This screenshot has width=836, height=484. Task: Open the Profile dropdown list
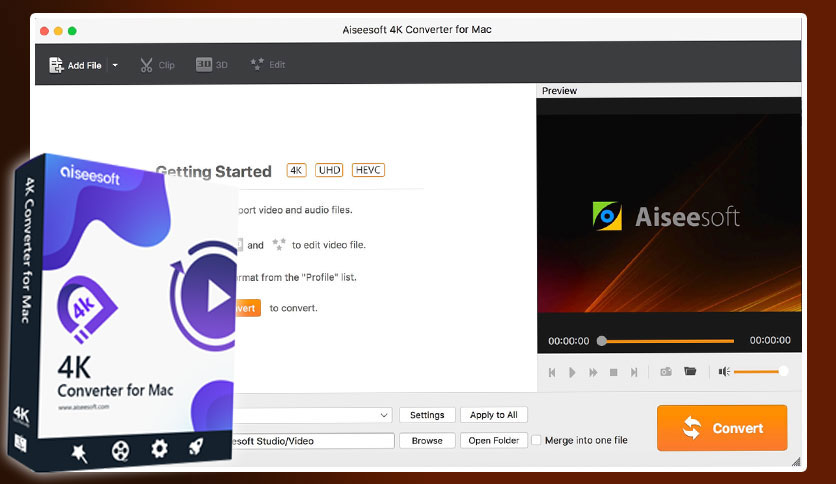[x=312, y=415]
